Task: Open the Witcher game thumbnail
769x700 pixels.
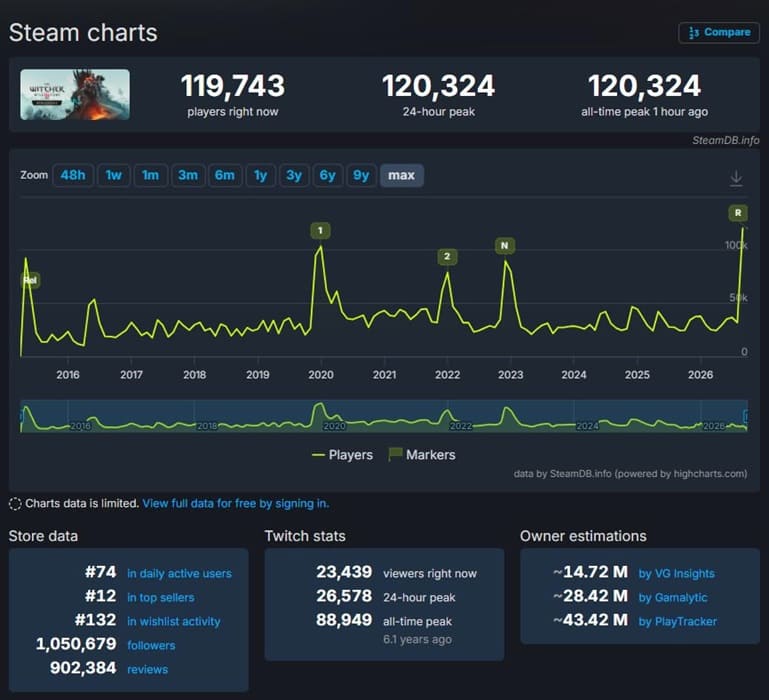Action: click(75, 95)
